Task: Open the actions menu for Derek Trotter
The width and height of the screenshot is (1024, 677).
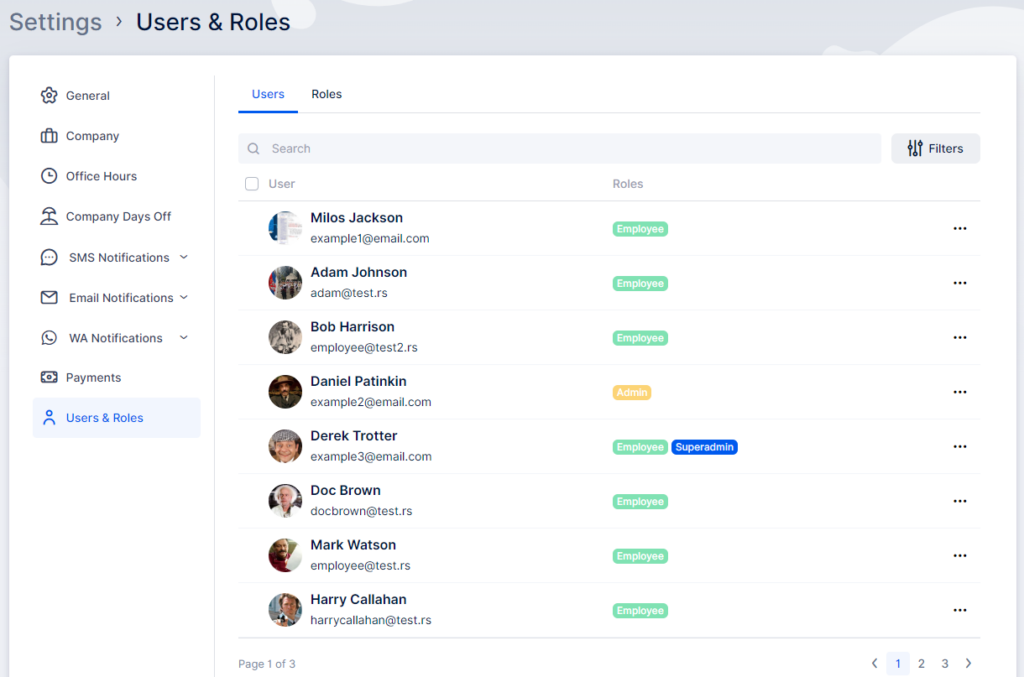Action: click(x=960, y=447)
